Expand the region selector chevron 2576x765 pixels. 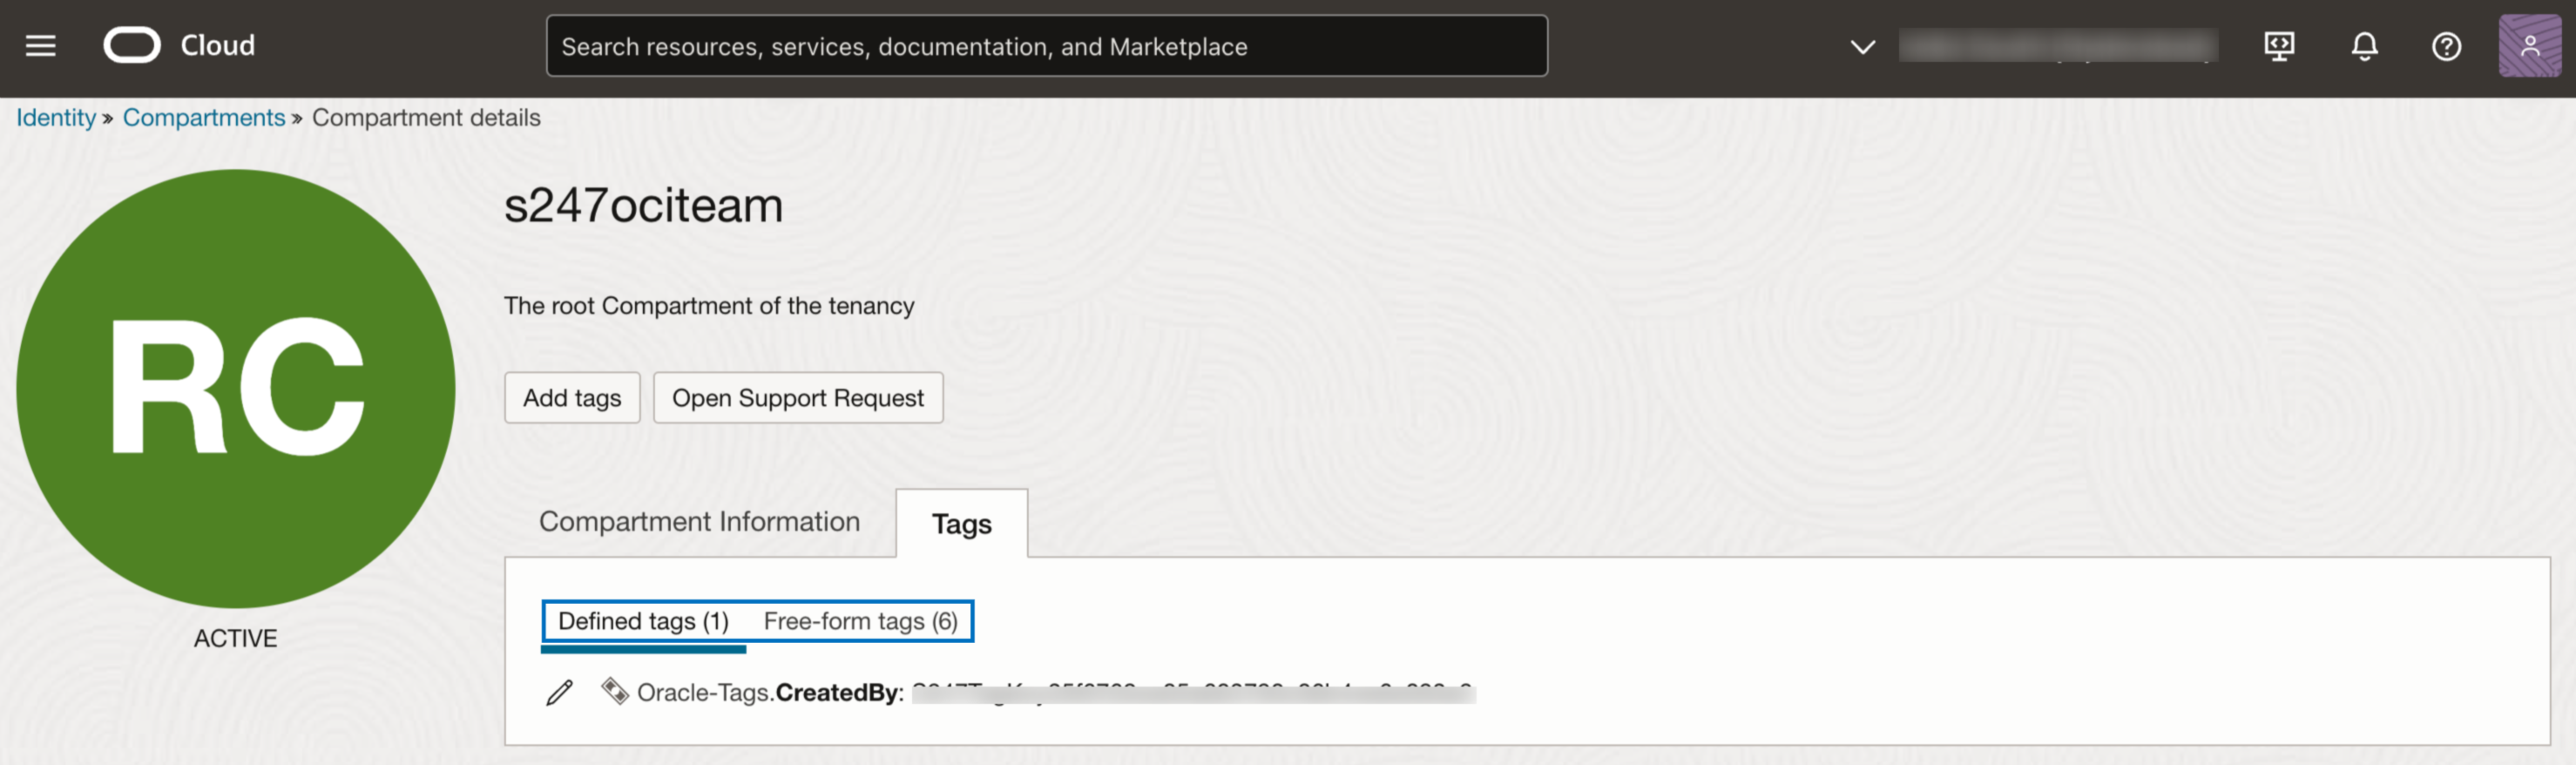click(x=1862, y=46)
